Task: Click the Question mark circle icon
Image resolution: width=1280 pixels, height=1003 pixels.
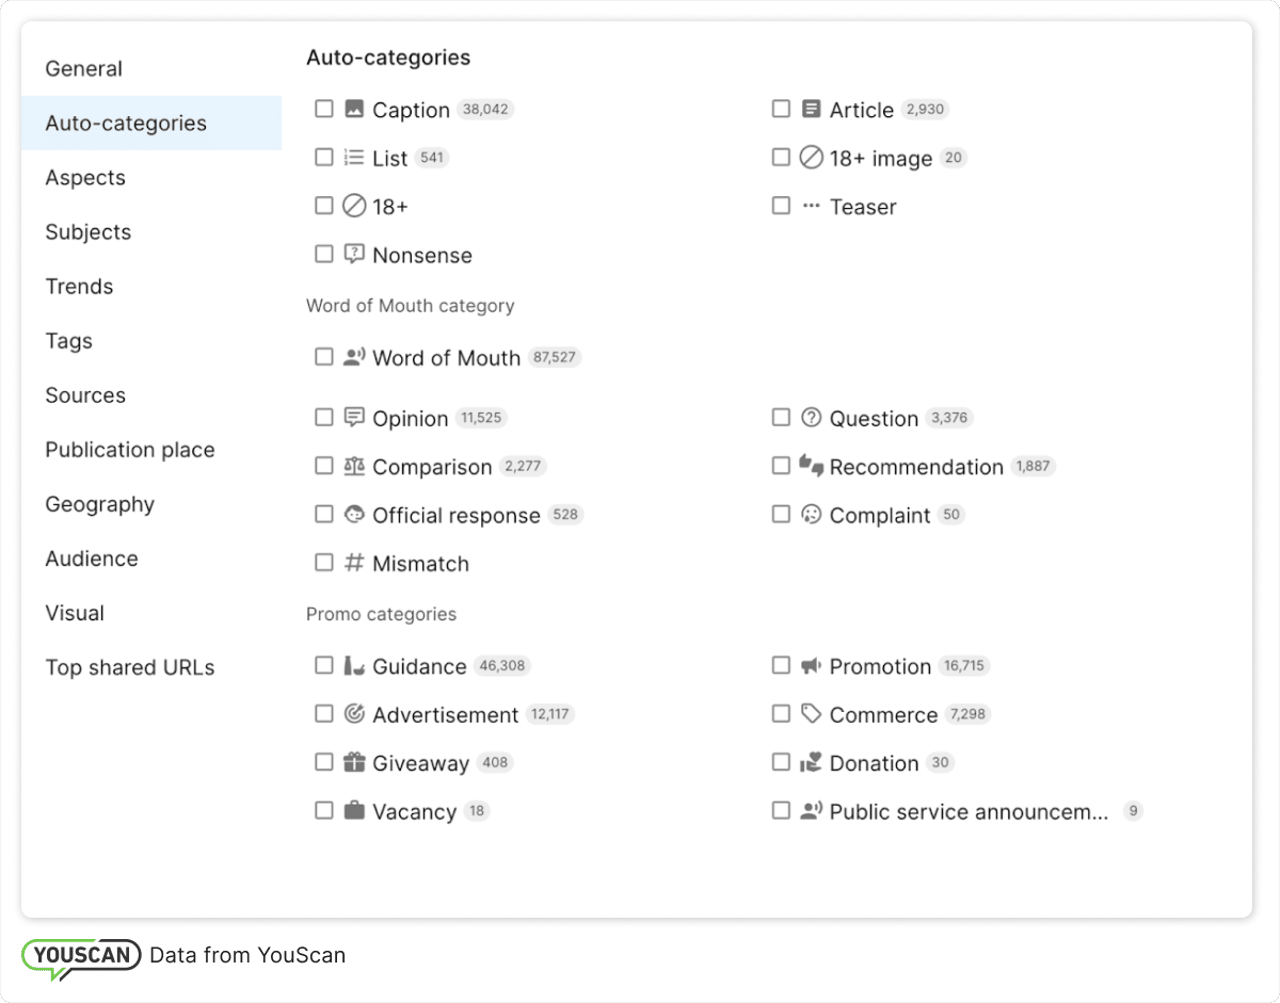Action: click(811, 417)
